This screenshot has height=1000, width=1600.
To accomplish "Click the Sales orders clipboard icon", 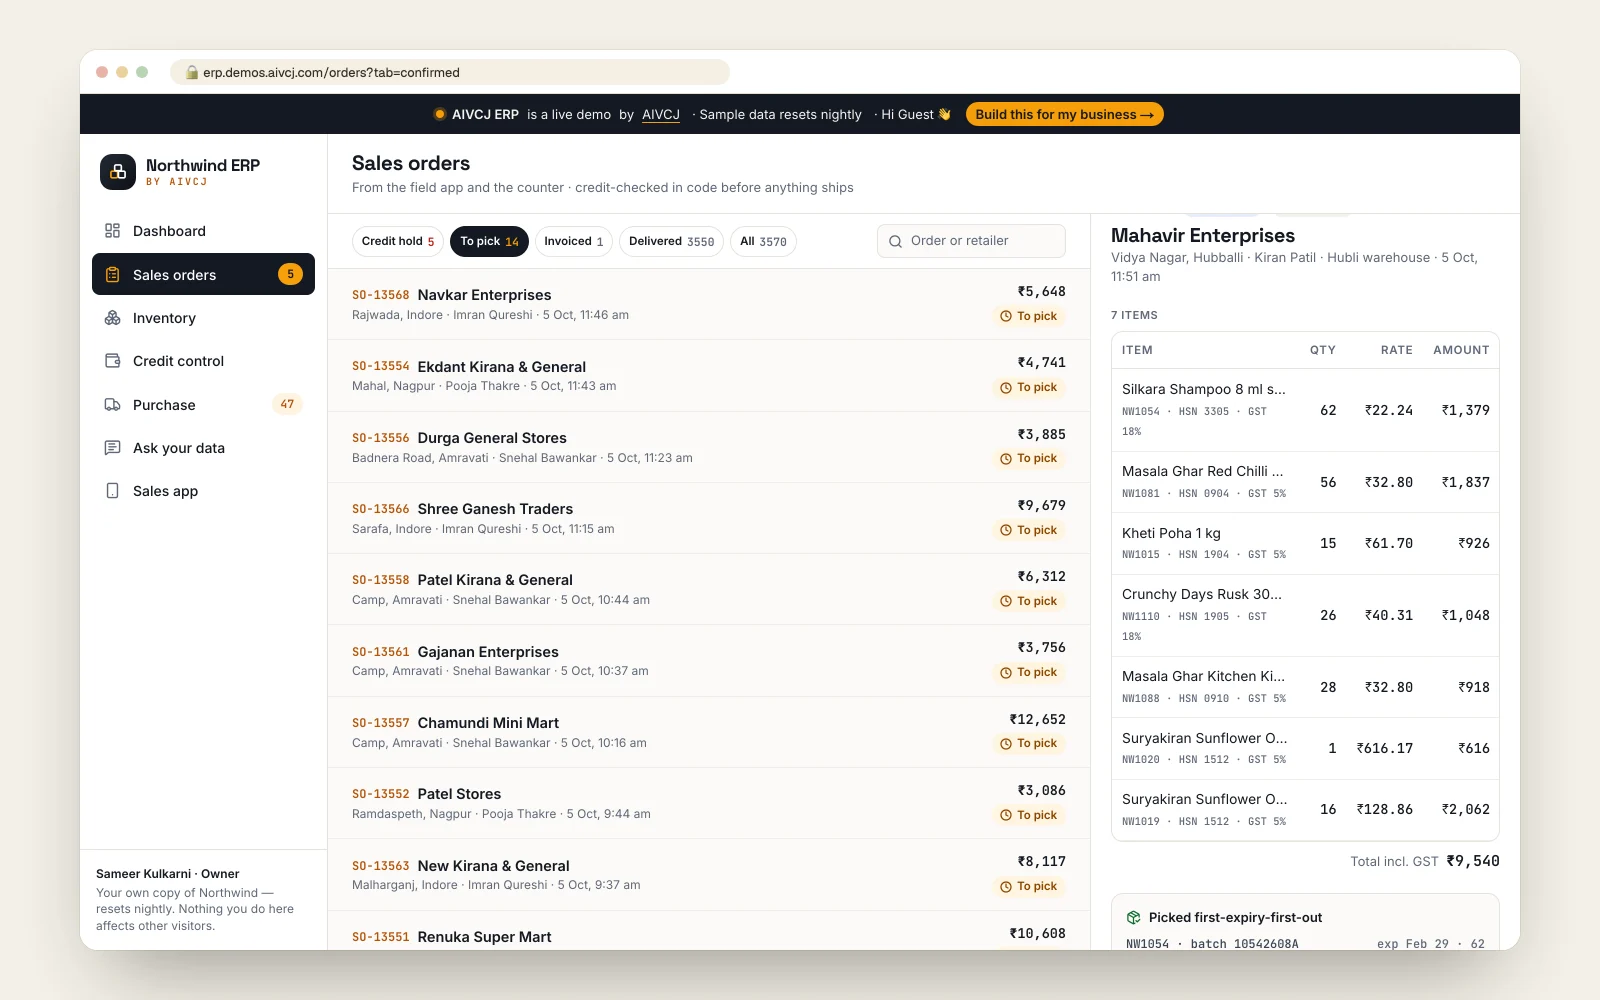I will 112,275.
